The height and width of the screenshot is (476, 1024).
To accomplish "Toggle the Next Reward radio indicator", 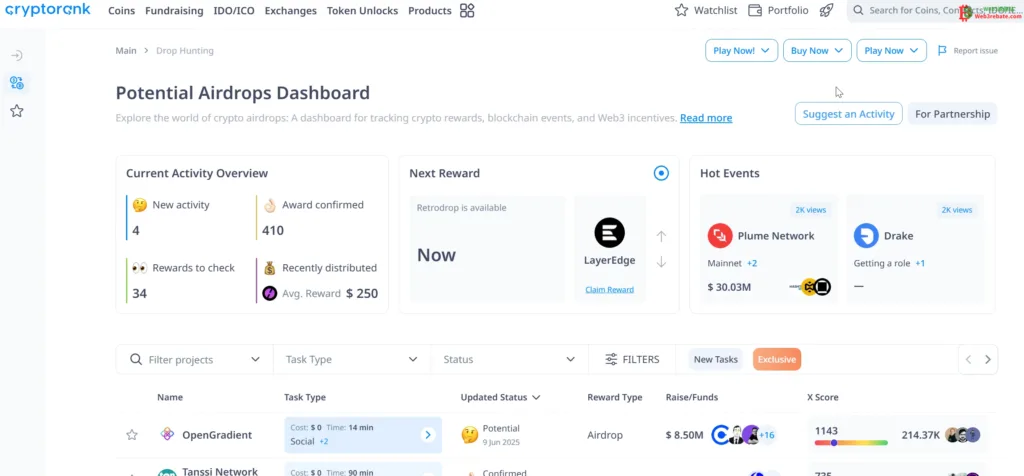I will (x=662, y=173).
